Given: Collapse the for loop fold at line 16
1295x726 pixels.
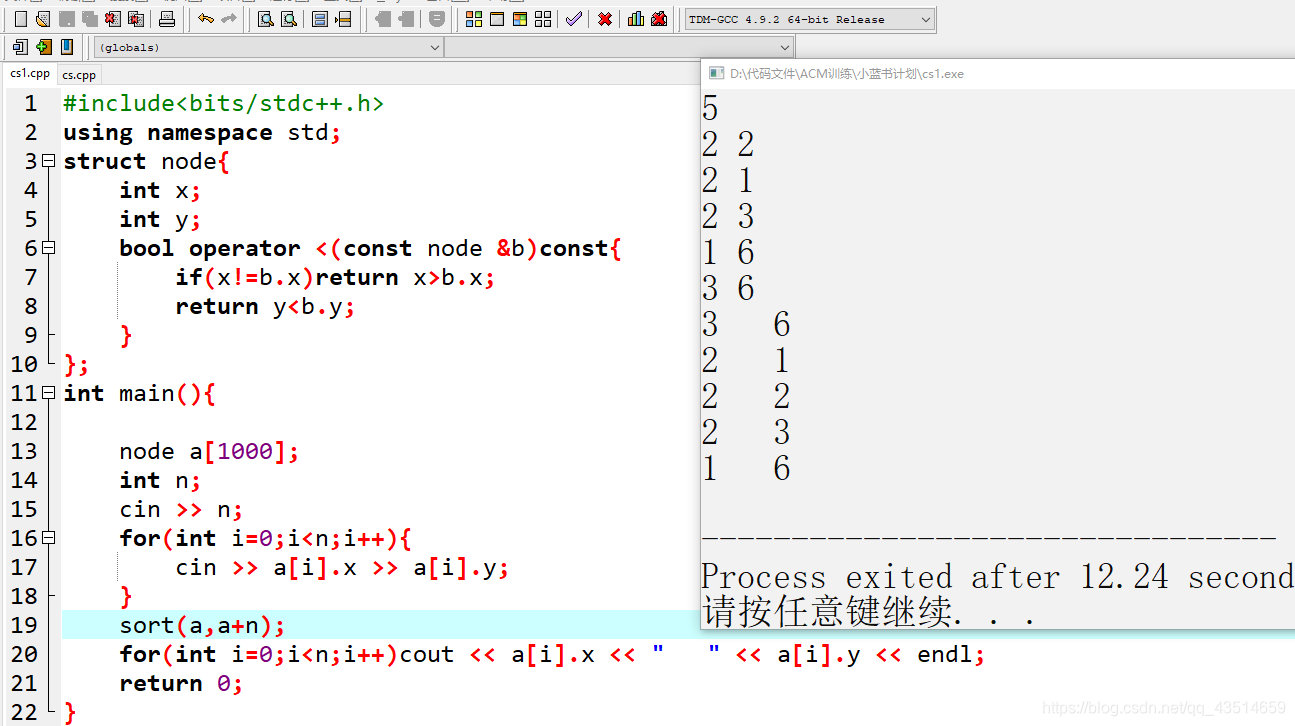Looking at the screenshot, I should click(x=48, y=539).
